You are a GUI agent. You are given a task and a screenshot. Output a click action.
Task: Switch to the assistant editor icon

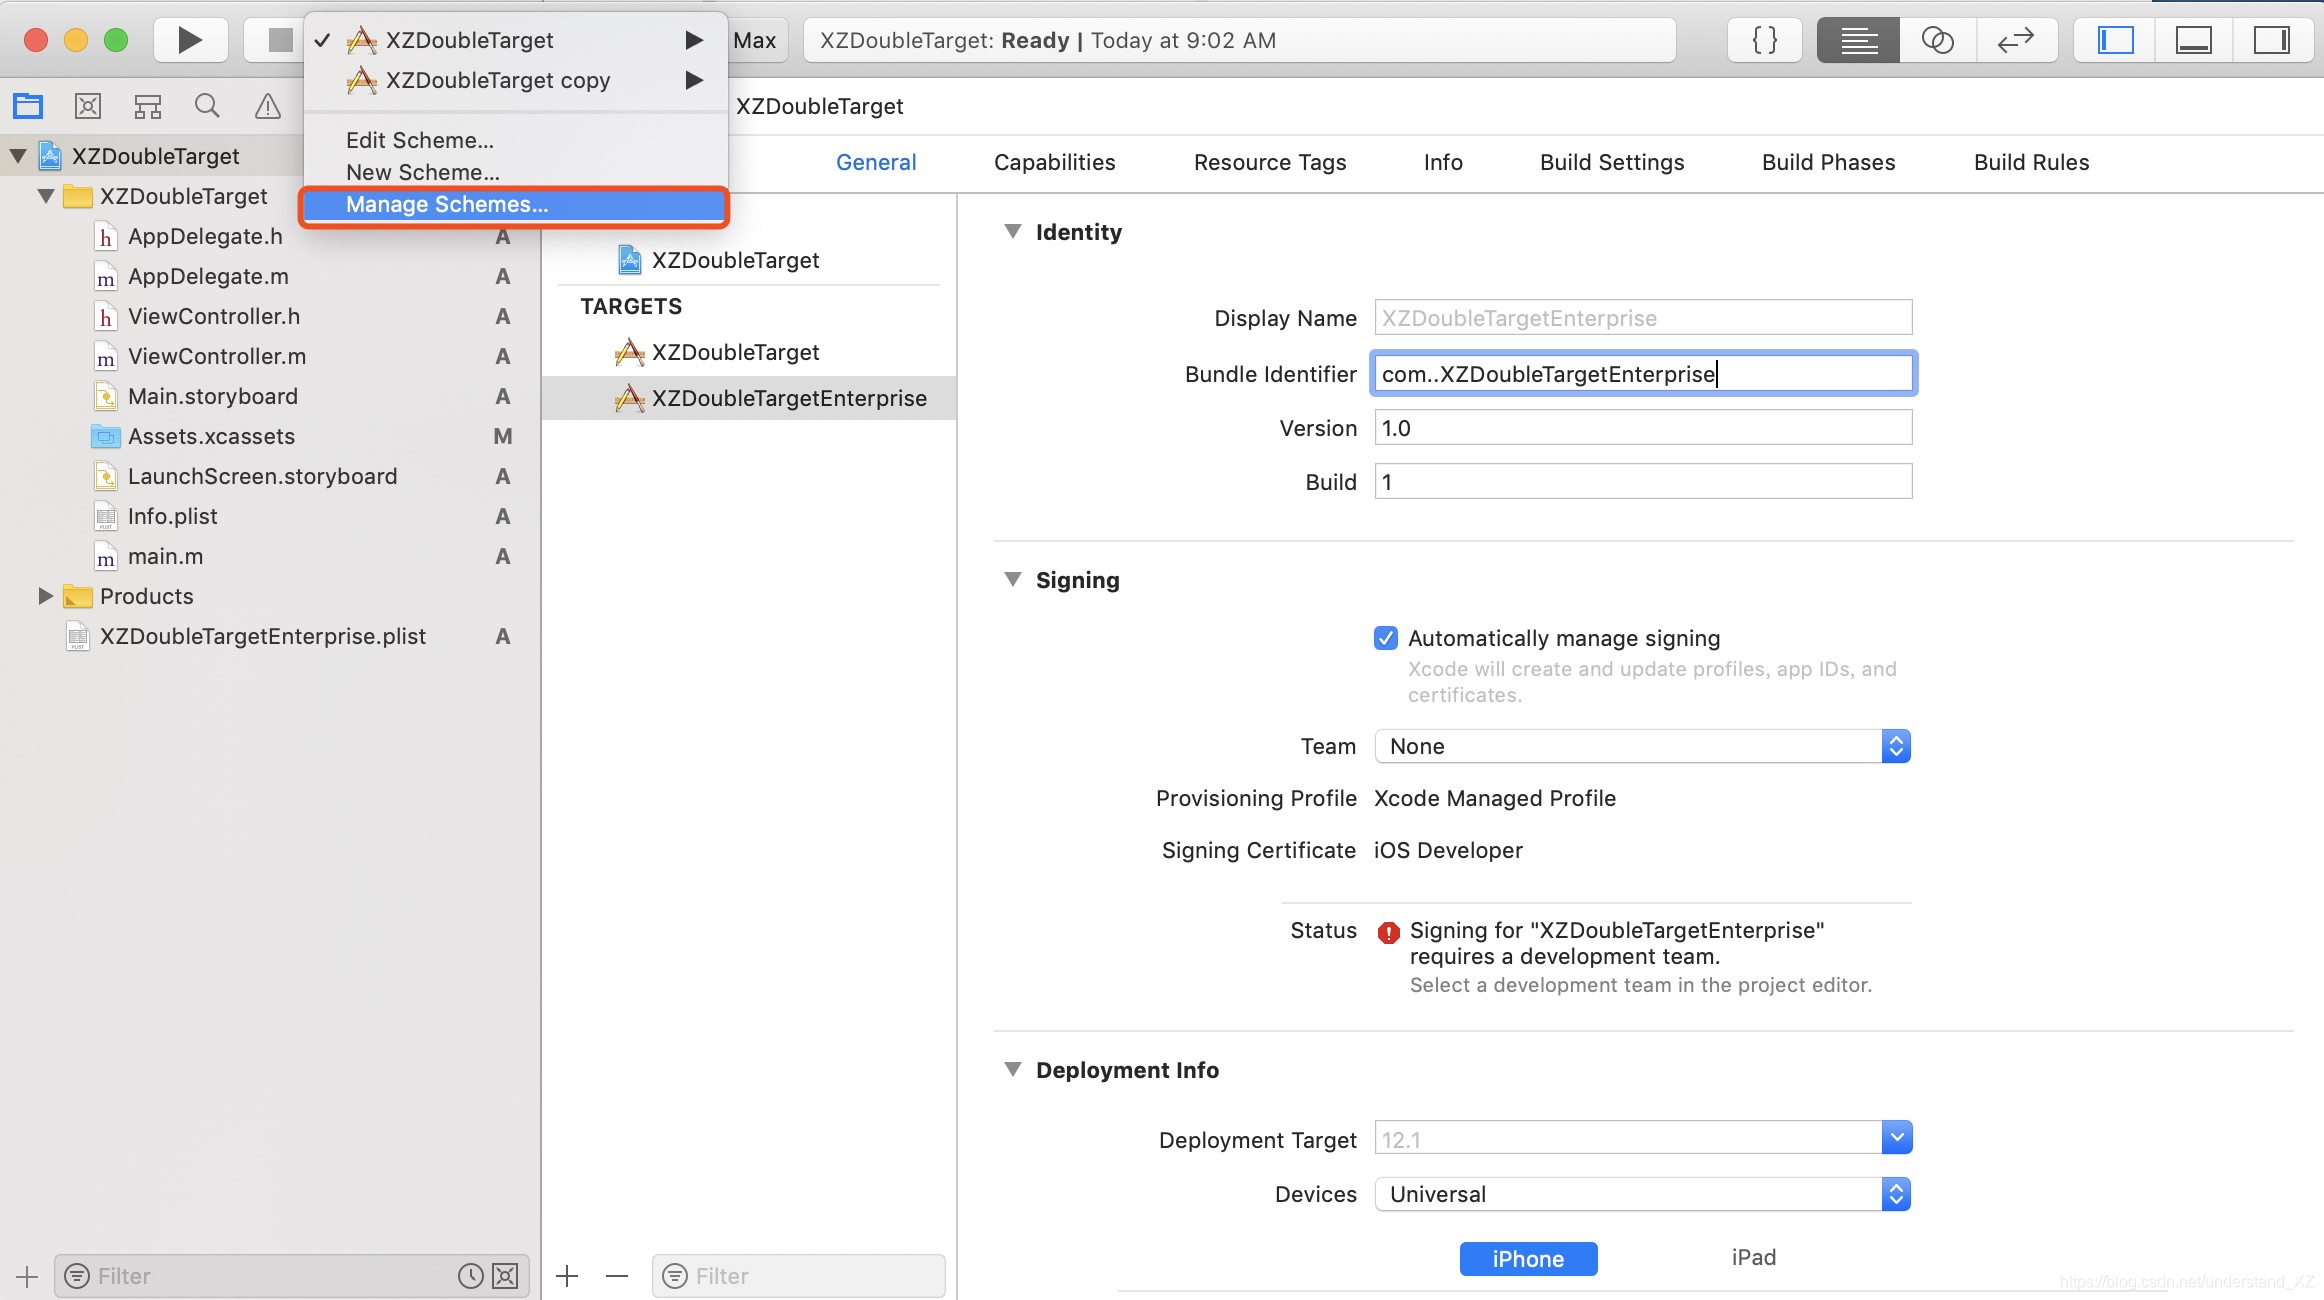tap(1937, 40)
